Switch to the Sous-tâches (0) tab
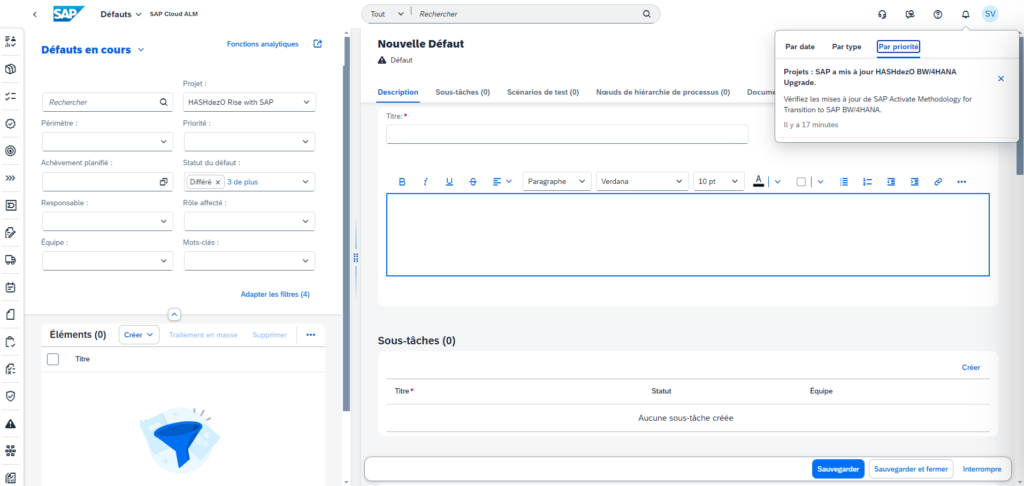1024x486 pixels. point(462,92)
